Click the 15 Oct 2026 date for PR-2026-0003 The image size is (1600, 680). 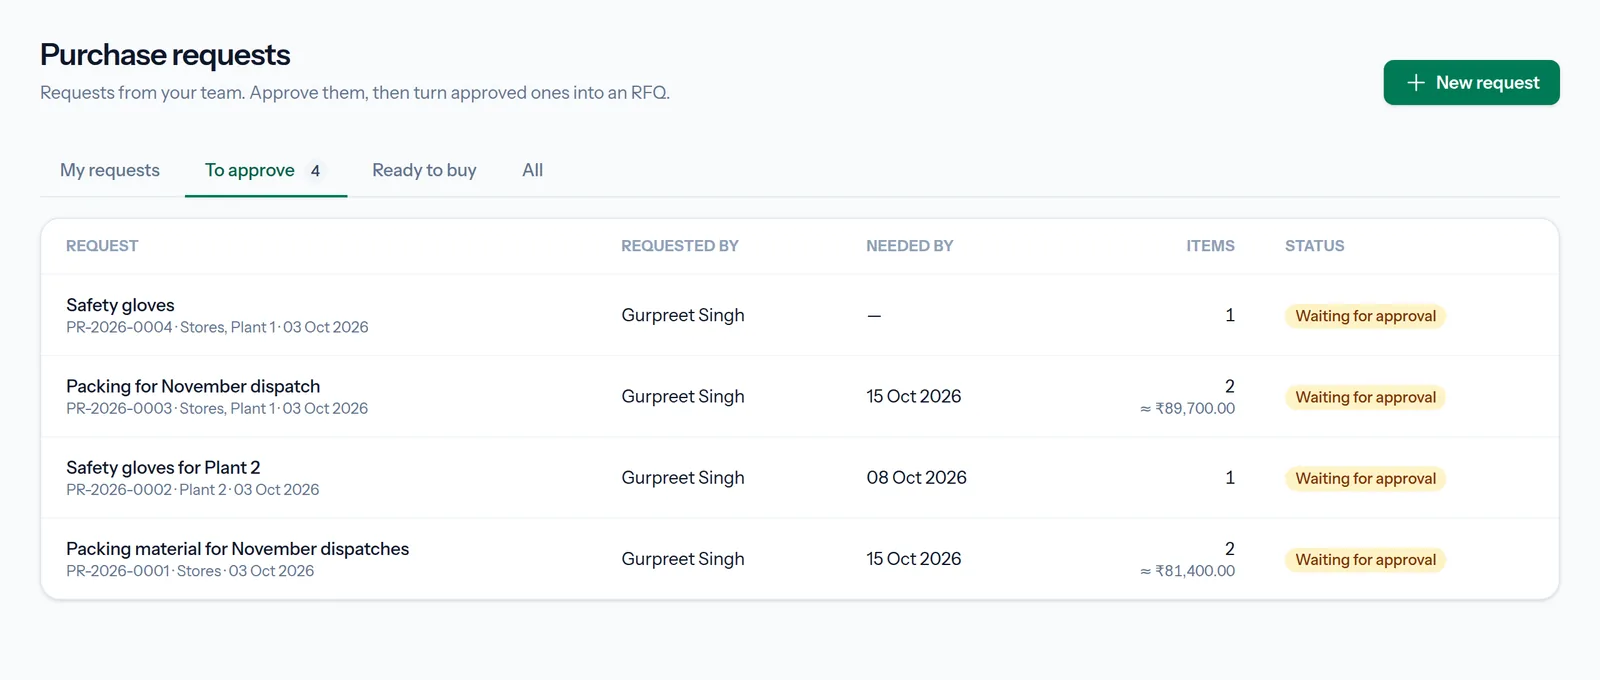(914, 396)
